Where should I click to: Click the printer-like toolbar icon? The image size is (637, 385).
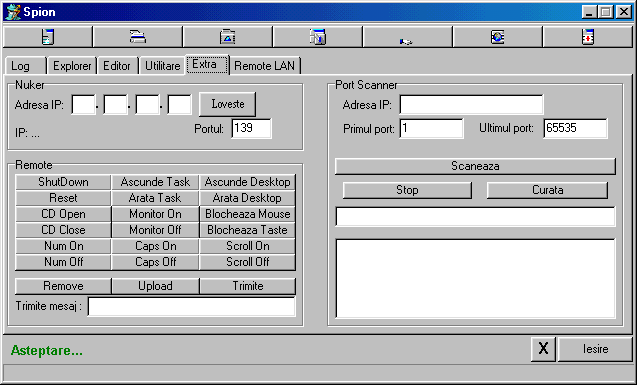(138, 37)
